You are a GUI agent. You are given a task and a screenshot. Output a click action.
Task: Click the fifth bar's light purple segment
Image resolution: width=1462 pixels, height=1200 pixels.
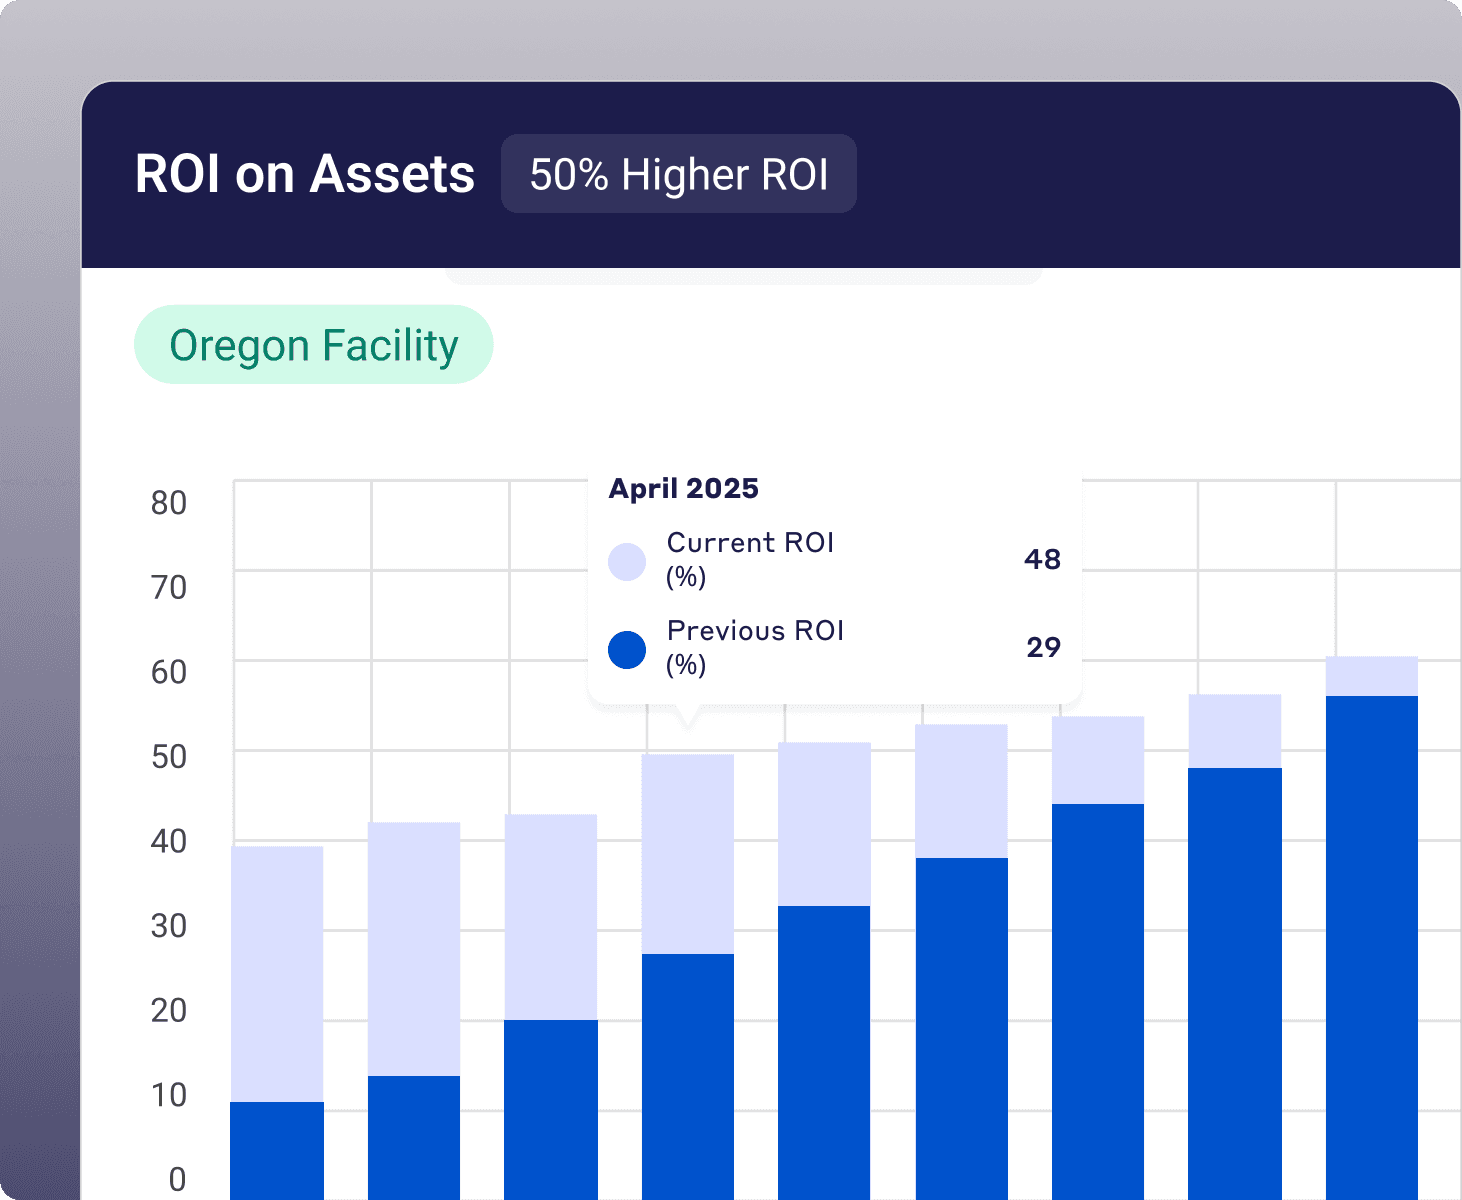coord(824,823)
